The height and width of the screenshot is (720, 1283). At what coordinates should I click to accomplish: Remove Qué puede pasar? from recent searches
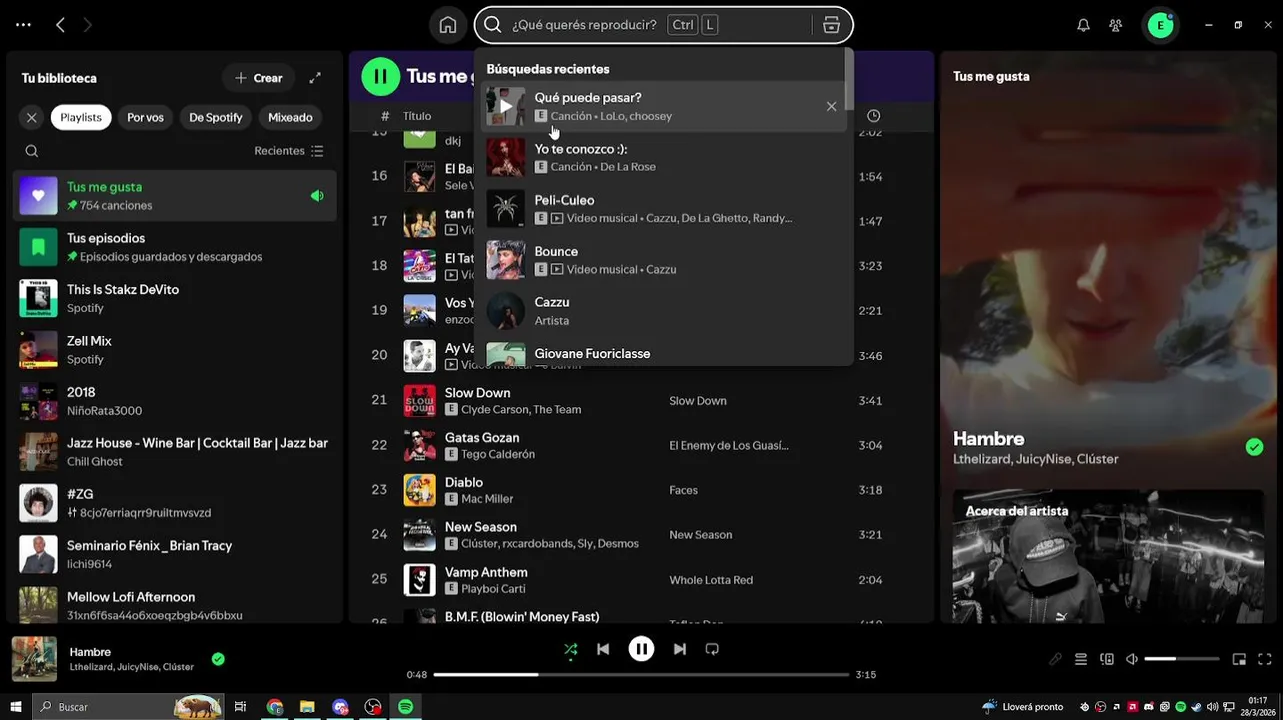click(x=831, y=106)
